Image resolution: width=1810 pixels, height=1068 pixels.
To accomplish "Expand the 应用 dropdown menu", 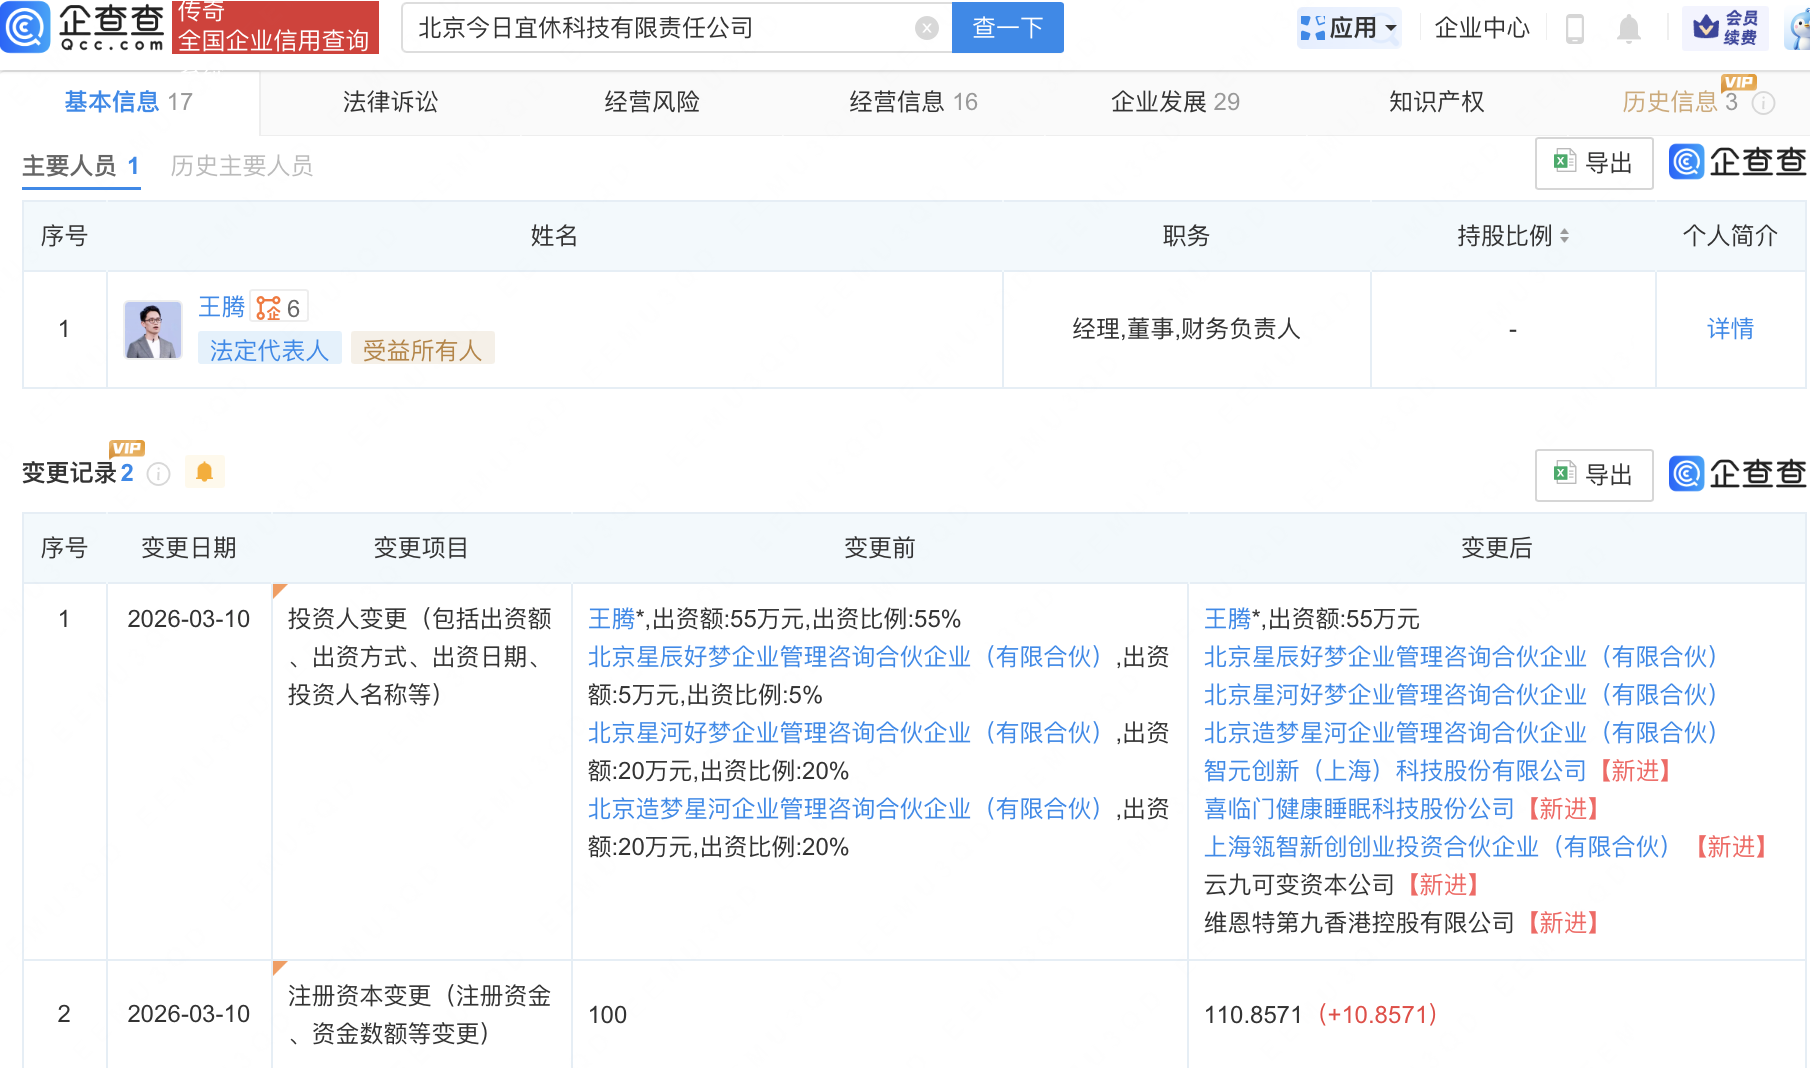I will (1349, 28).
